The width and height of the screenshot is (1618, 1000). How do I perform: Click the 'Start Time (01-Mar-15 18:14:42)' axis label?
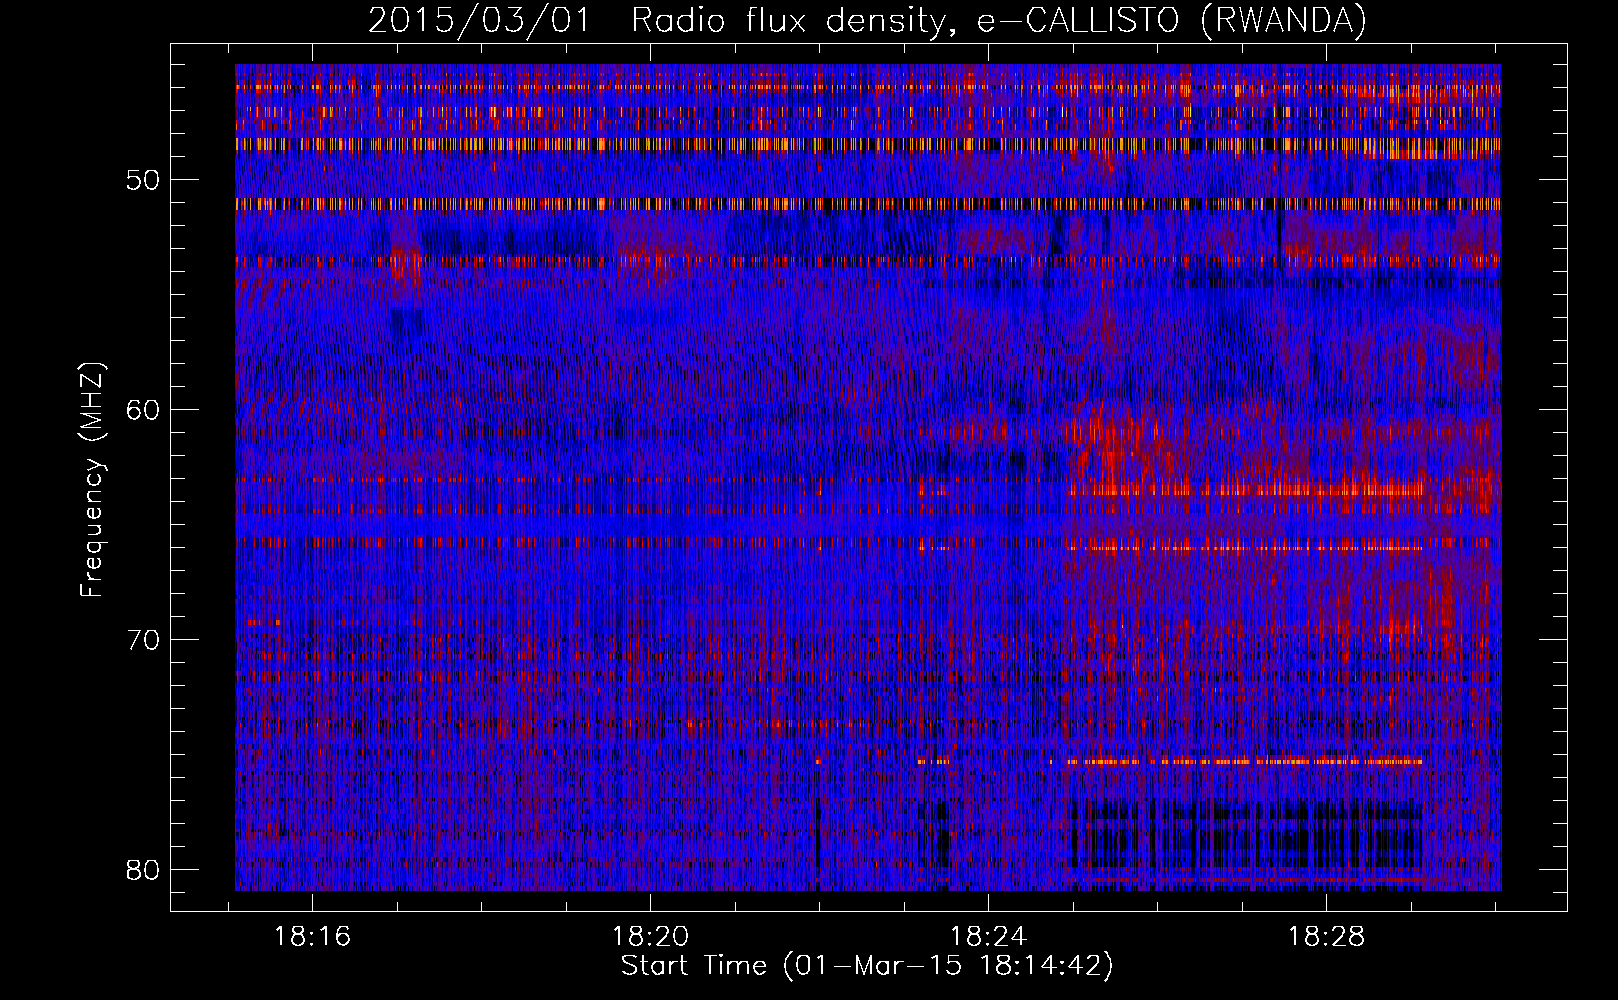[867, 966]
